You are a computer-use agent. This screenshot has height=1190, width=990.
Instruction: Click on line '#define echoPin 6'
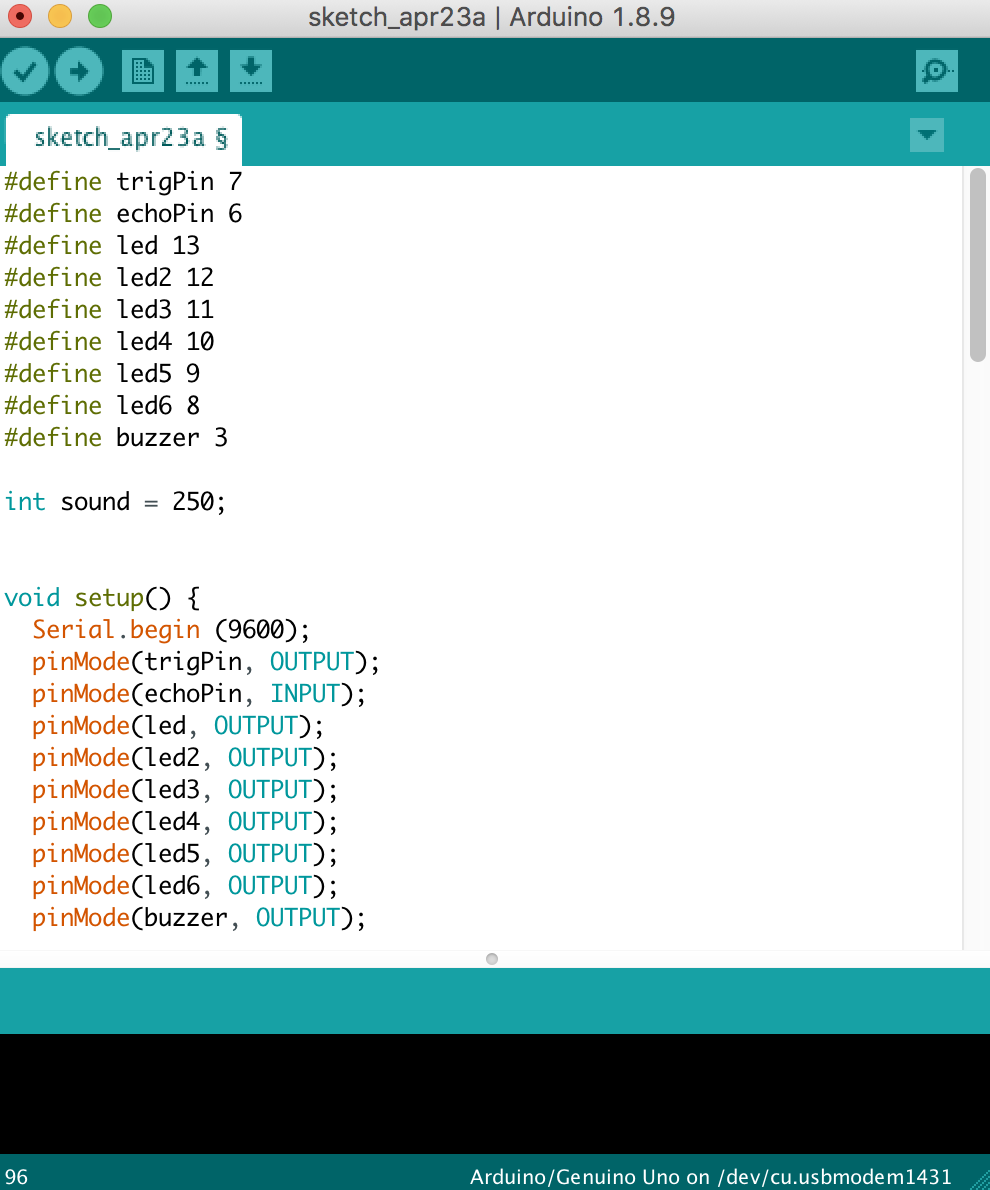(123, 214)
